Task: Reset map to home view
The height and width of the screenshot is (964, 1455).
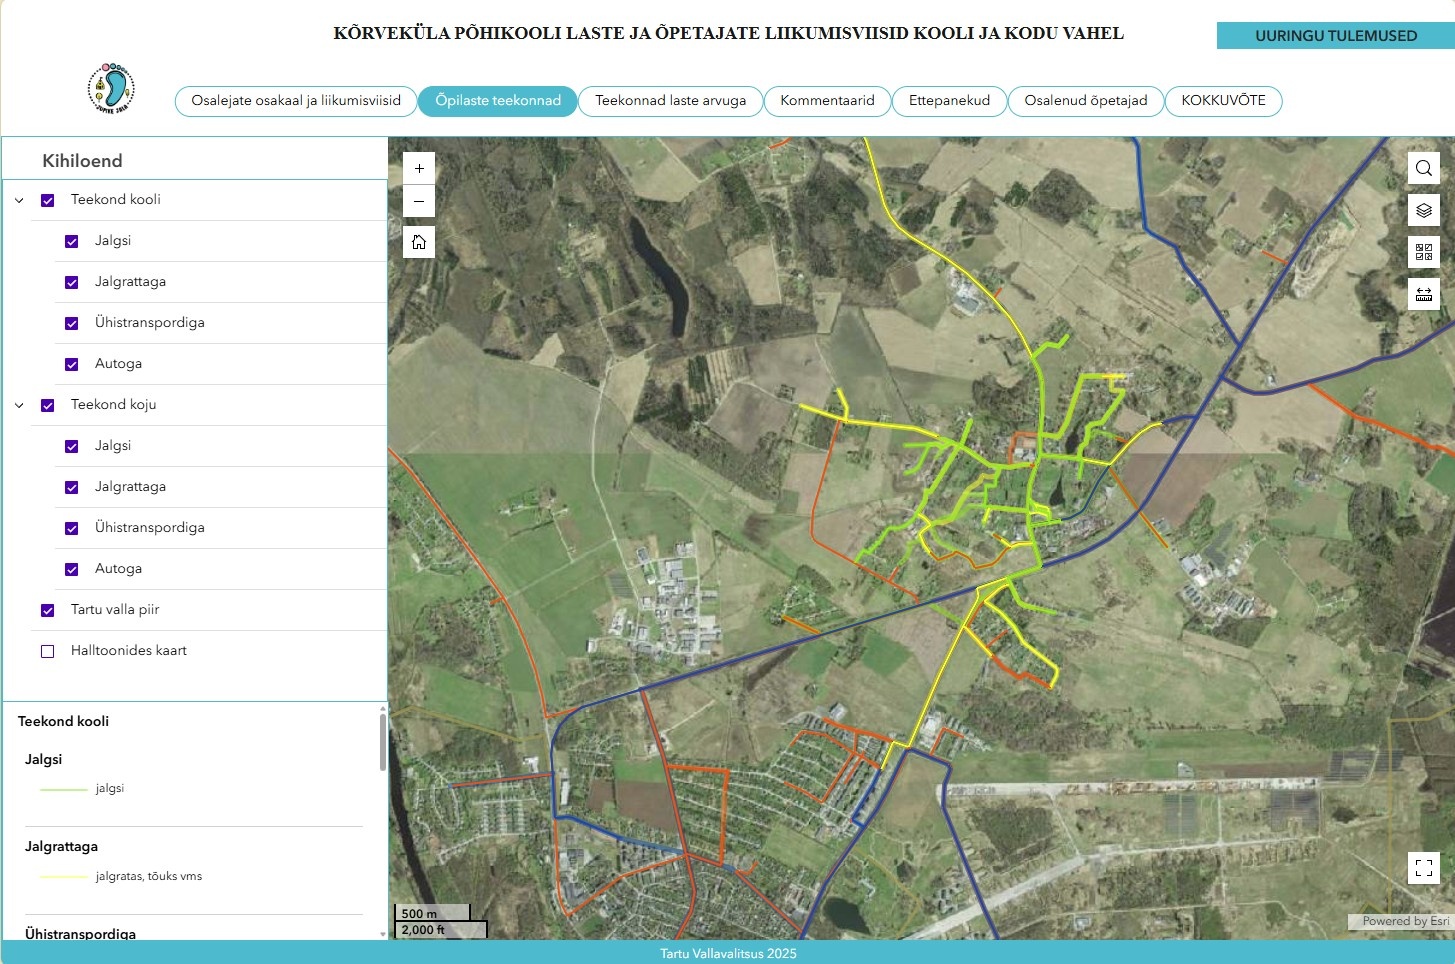Action: [x=419, y=242]
